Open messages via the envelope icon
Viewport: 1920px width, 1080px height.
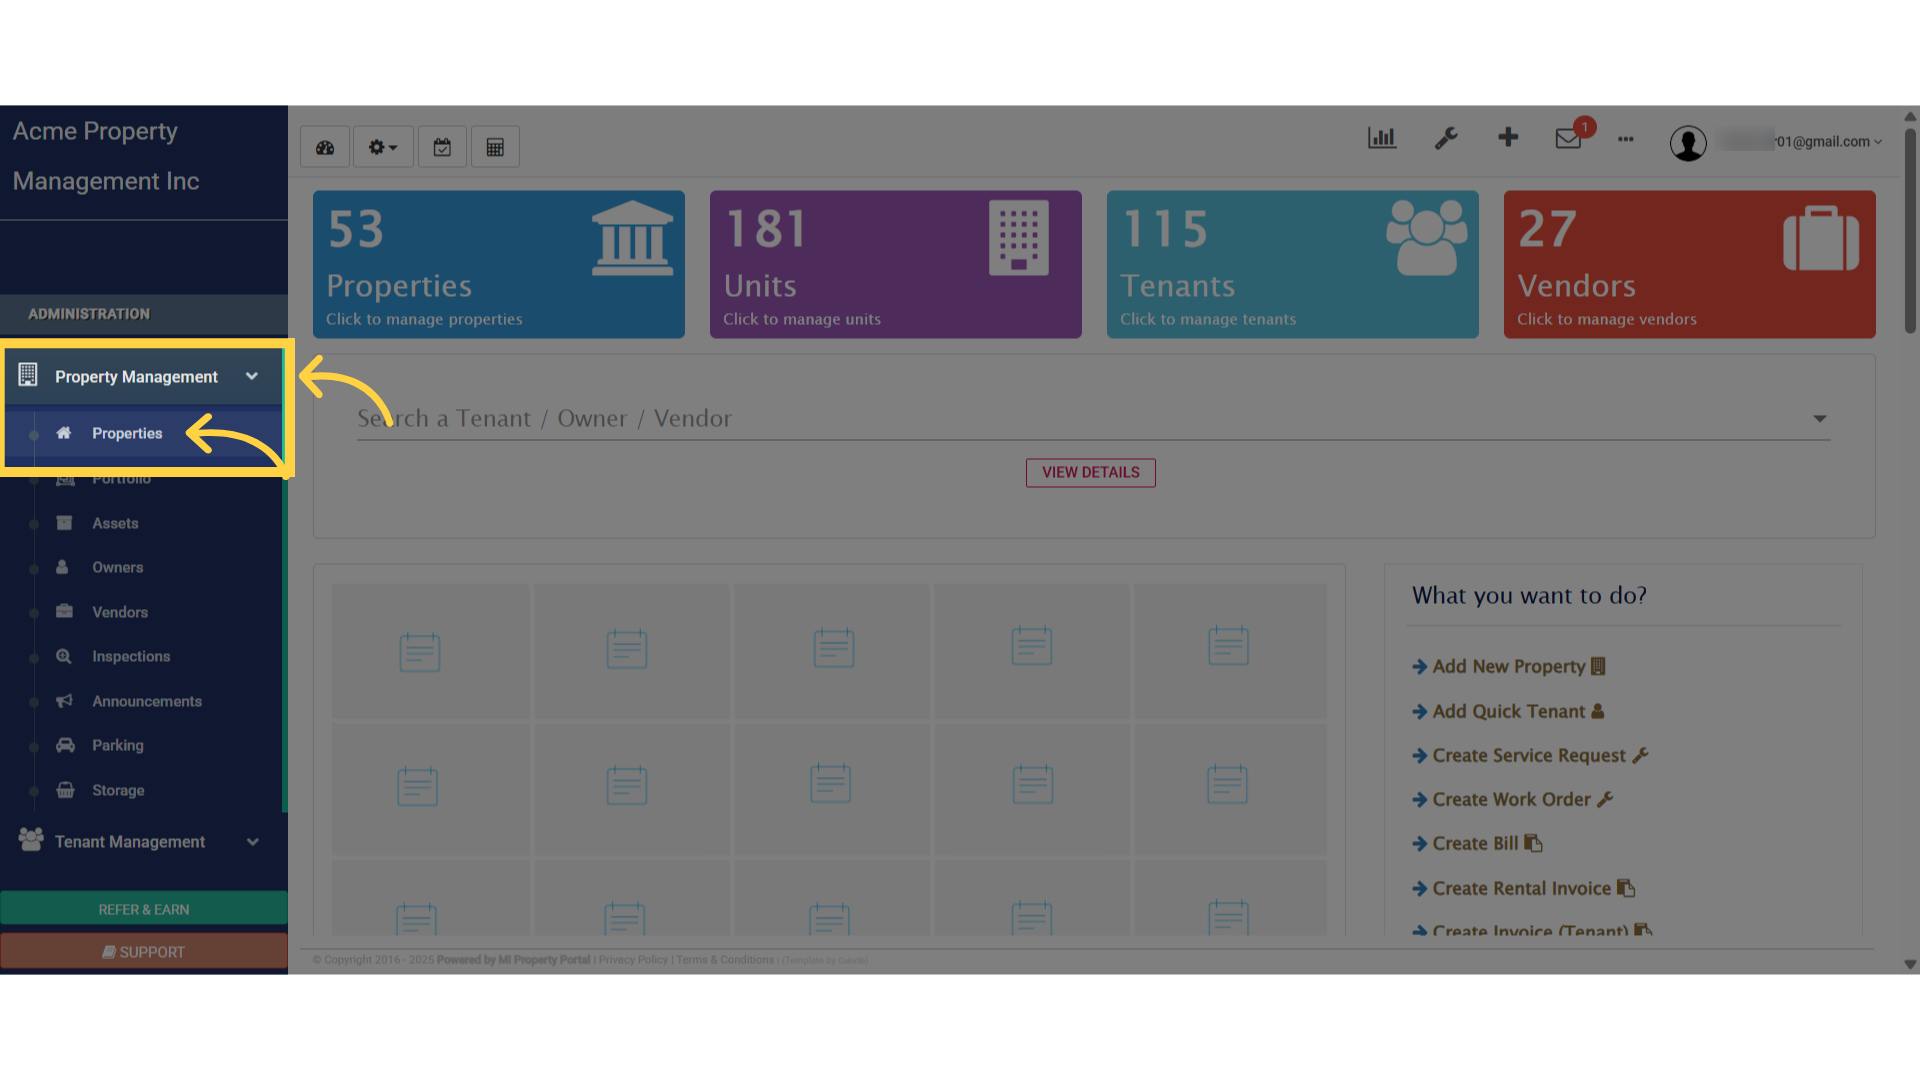(x=1567, y=140)
